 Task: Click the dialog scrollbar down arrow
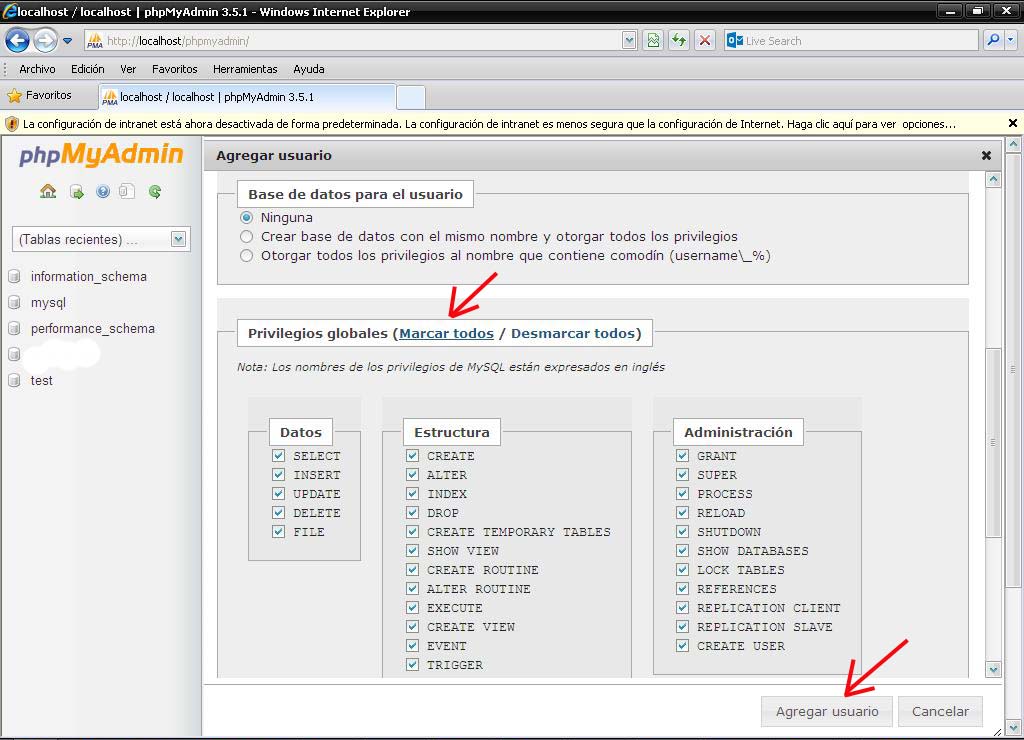[x=993, y=669]
